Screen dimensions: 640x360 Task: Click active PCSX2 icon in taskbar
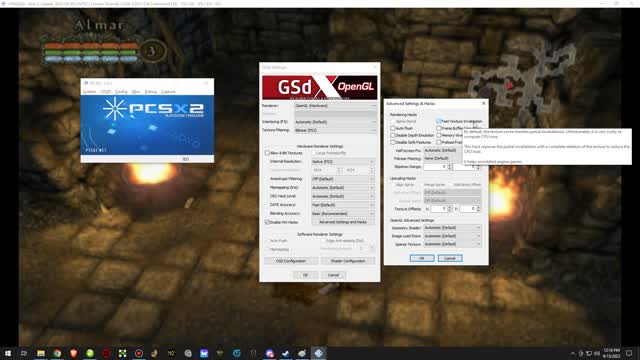point(318,353)
